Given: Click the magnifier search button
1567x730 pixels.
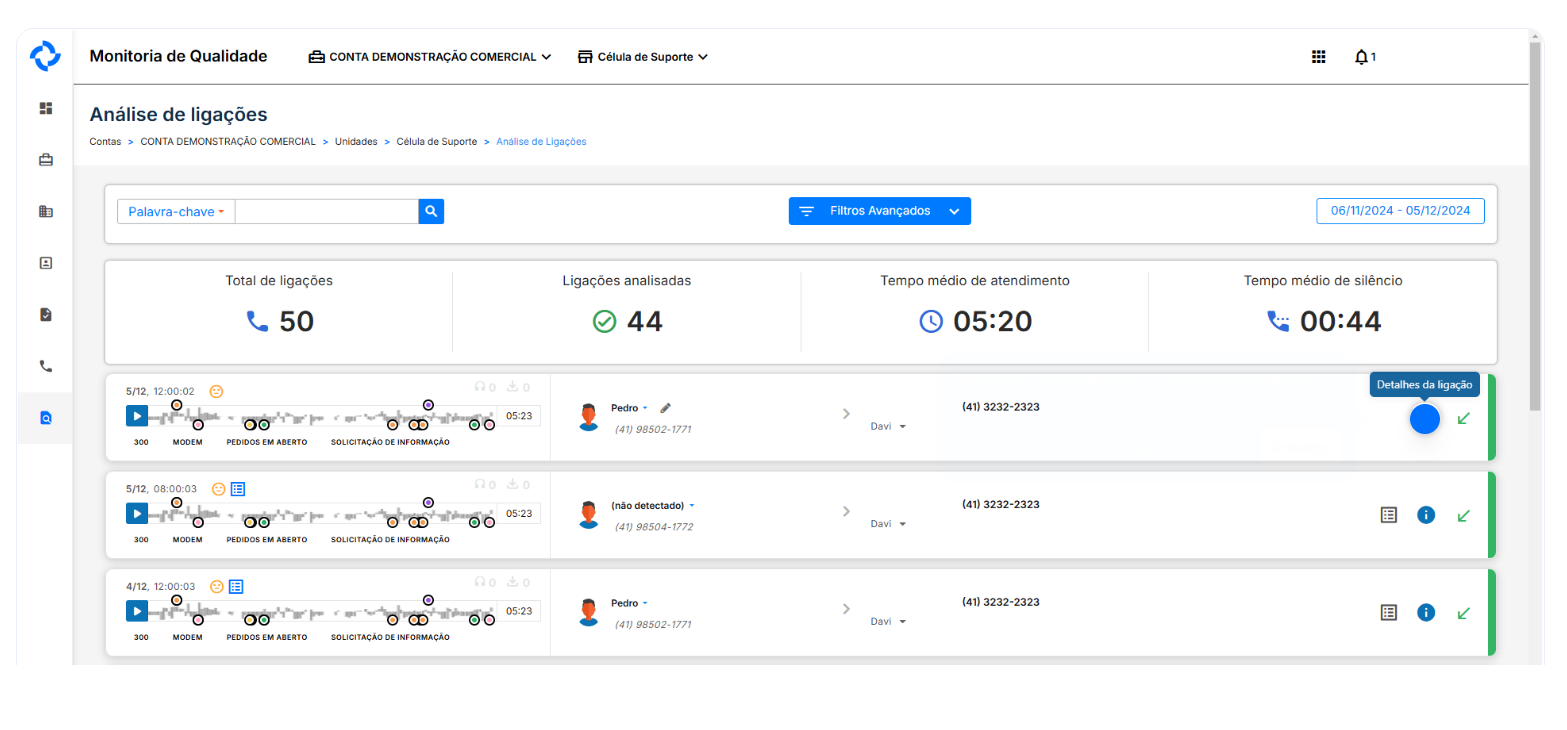Looking at the screenshot, I should coord(431,211).
